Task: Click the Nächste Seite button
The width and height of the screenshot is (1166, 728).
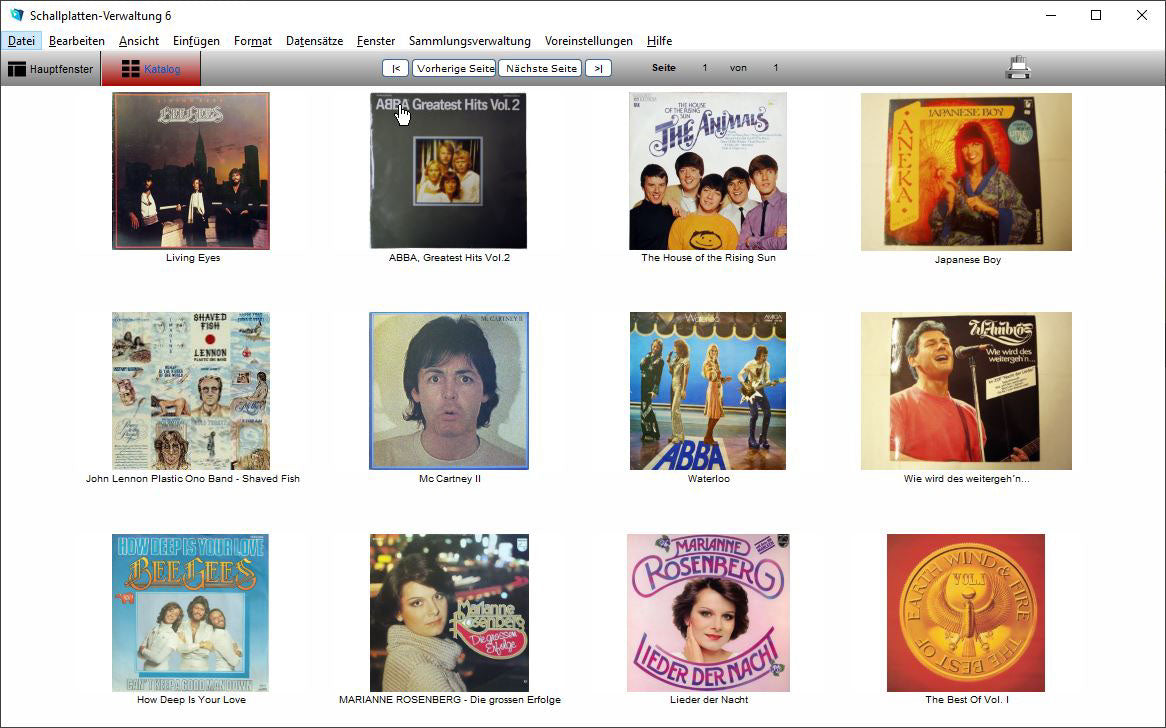Action: tap(541, 68)
